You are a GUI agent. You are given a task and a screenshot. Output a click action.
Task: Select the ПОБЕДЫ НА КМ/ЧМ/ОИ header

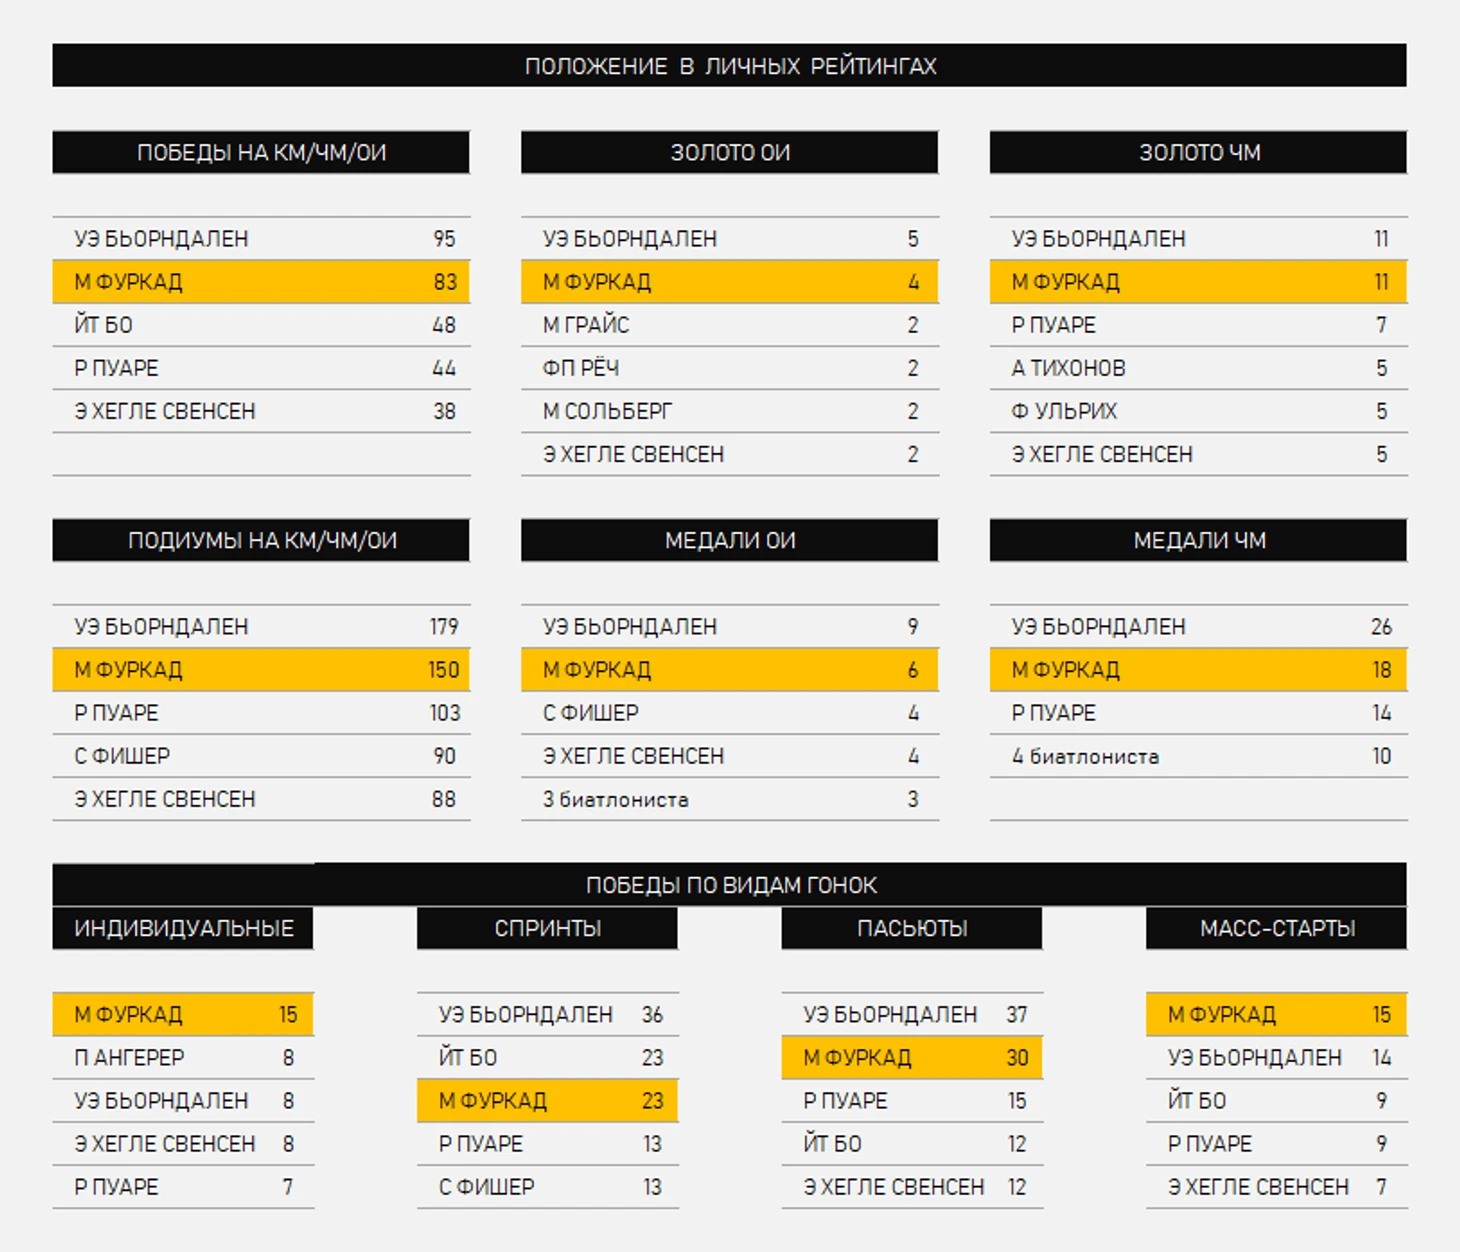coord(261,152)
